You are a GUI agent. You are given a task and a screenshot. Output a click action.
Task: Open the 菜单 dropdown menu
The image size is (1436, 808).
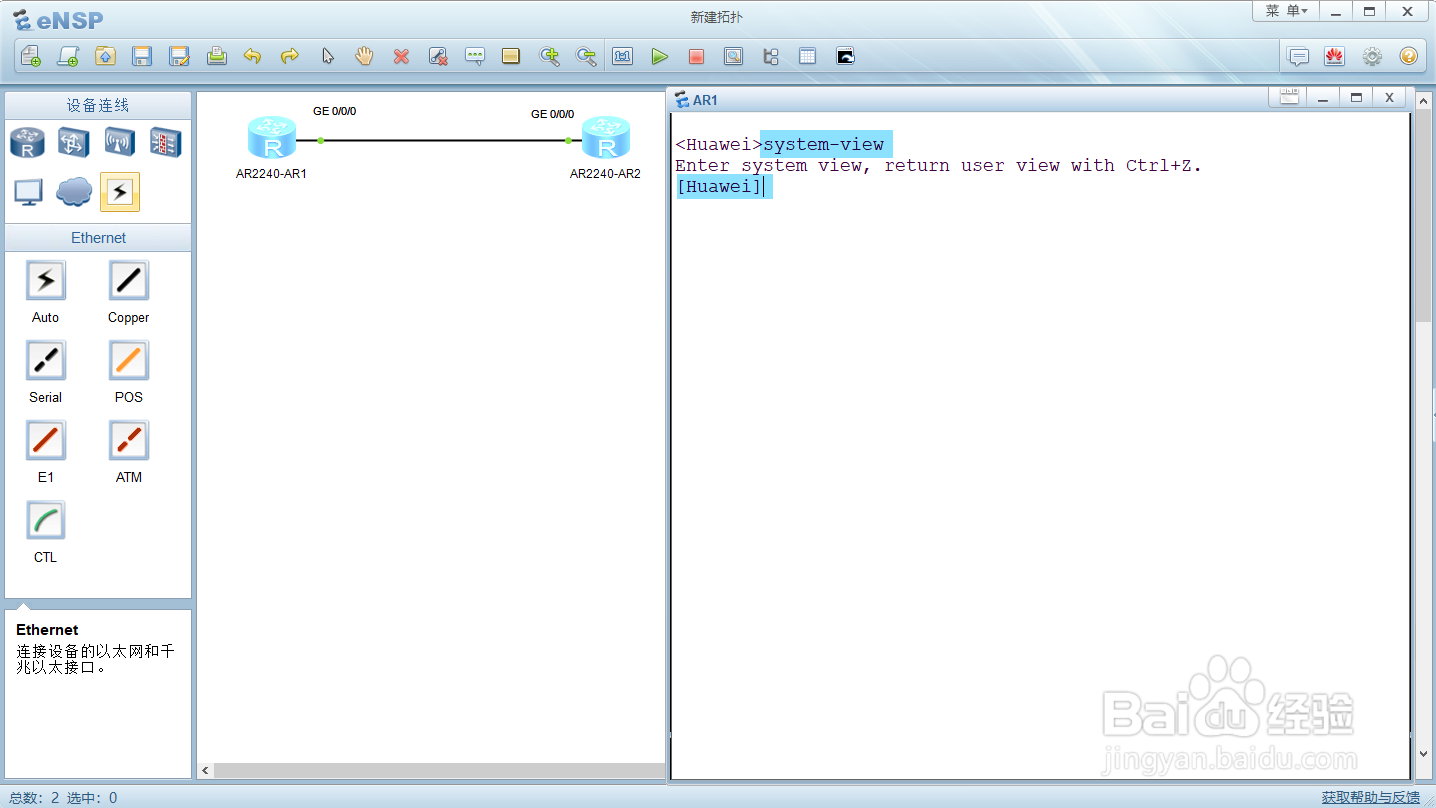(1286, 11)
